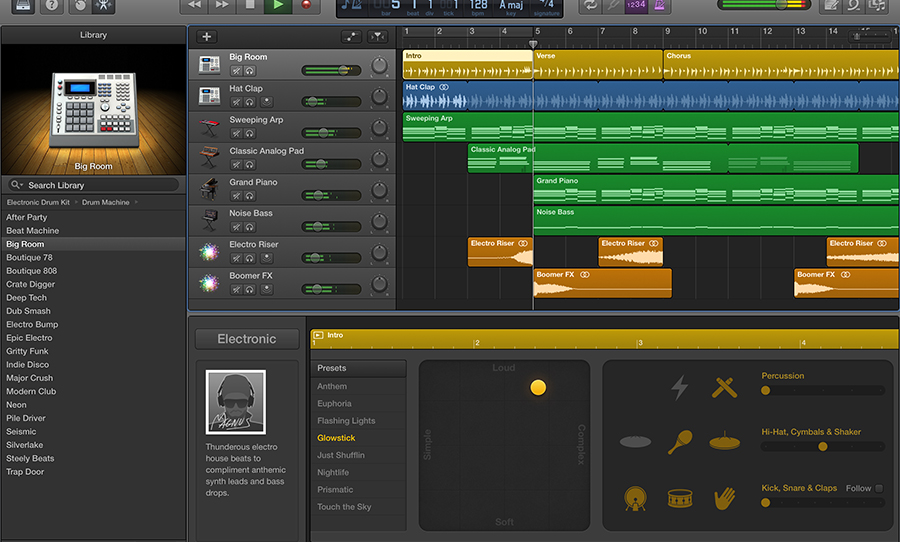Toggle the hi-hat icon
This screenshot has height=542, width=900.
click(x=724, y=442)
